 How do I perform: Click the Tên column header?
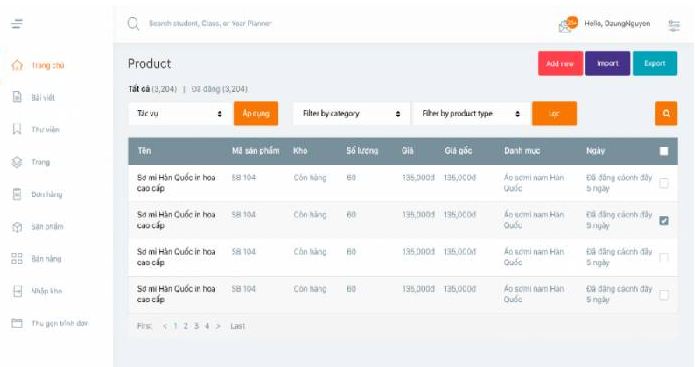[x=144, y=151]
